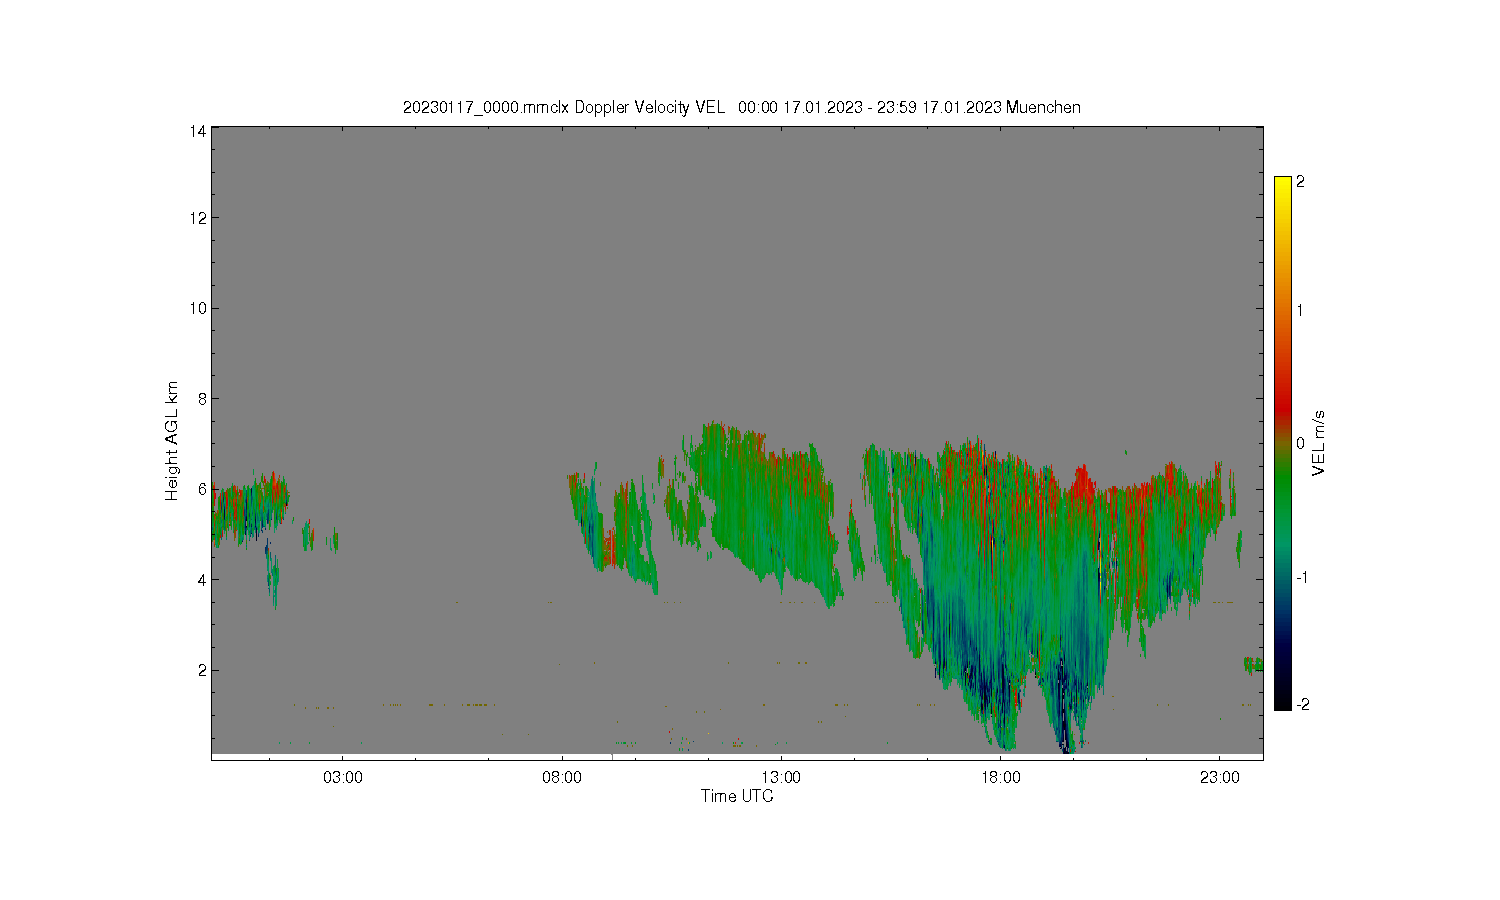Image resolution: width=1500 pixels, height=900 pixels.
Task: Click the colorbar label '2' at the top
Action: point(1300,182)
